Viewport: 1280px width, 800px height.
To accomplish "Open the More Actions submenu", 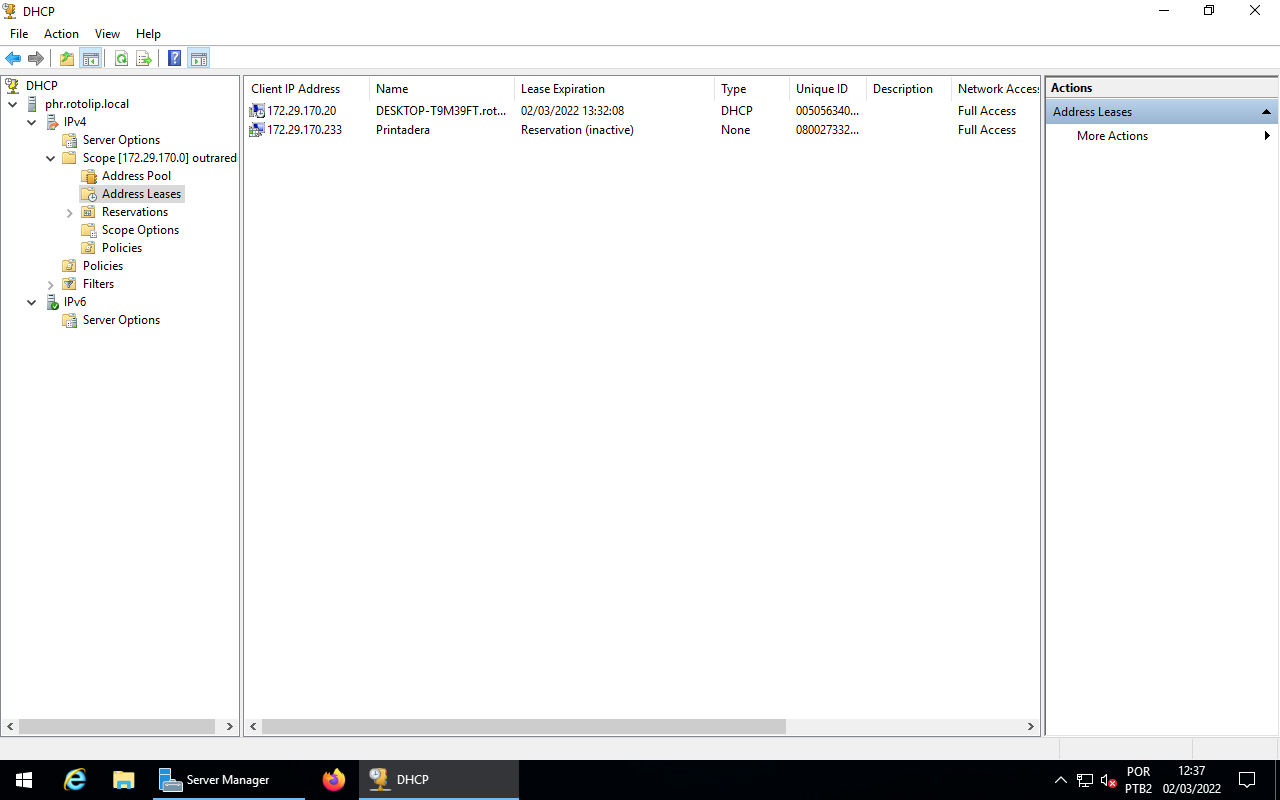I will pos(1111,135).
